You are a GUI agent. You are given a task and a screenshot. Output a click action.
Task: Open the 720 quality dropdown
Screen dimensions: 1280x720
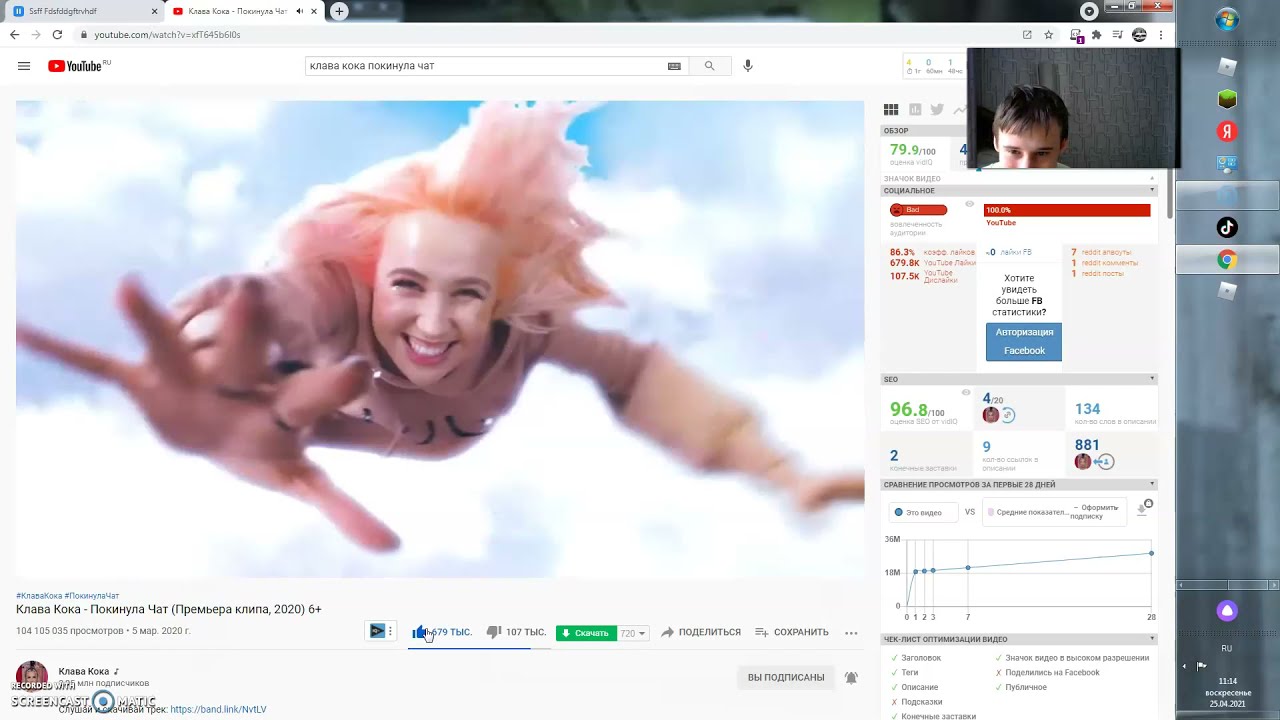(633, 633)
